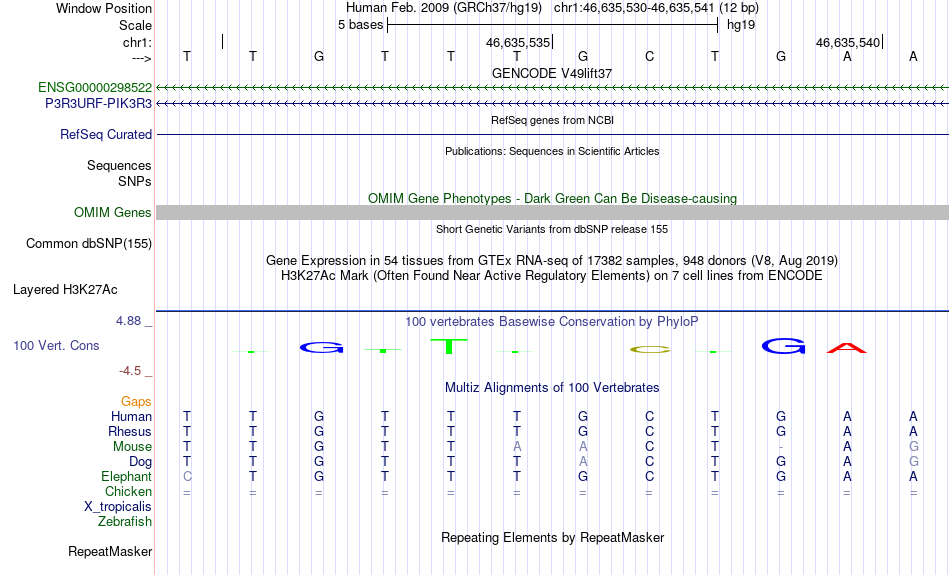The height and width of the screenshot is (575, 950).
Task: Open the RepeatMasker track label
Action: [110, 552]
